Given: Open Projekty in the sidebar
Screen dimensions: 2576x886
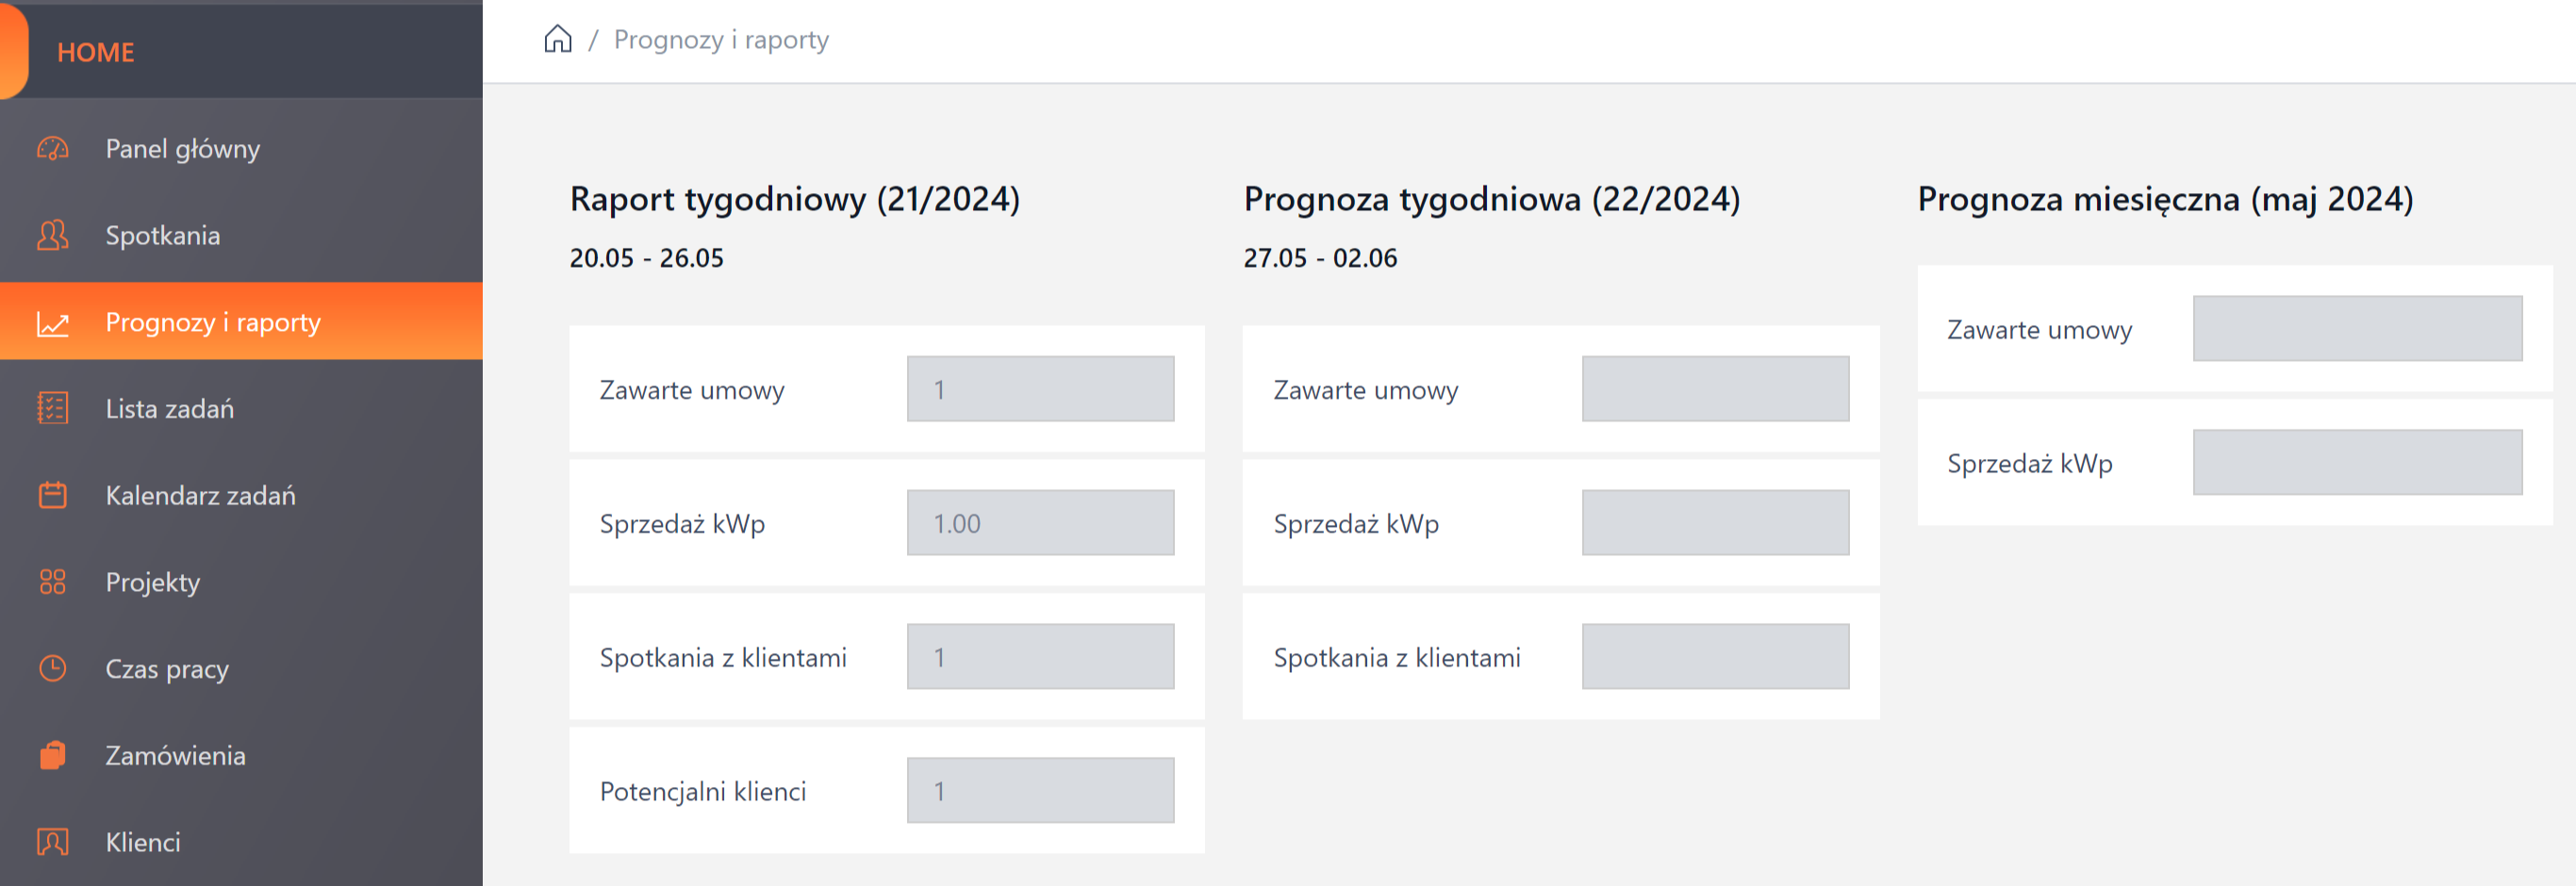Looking at the screenshot, I should pyautogui.click(x=153, y=582).
